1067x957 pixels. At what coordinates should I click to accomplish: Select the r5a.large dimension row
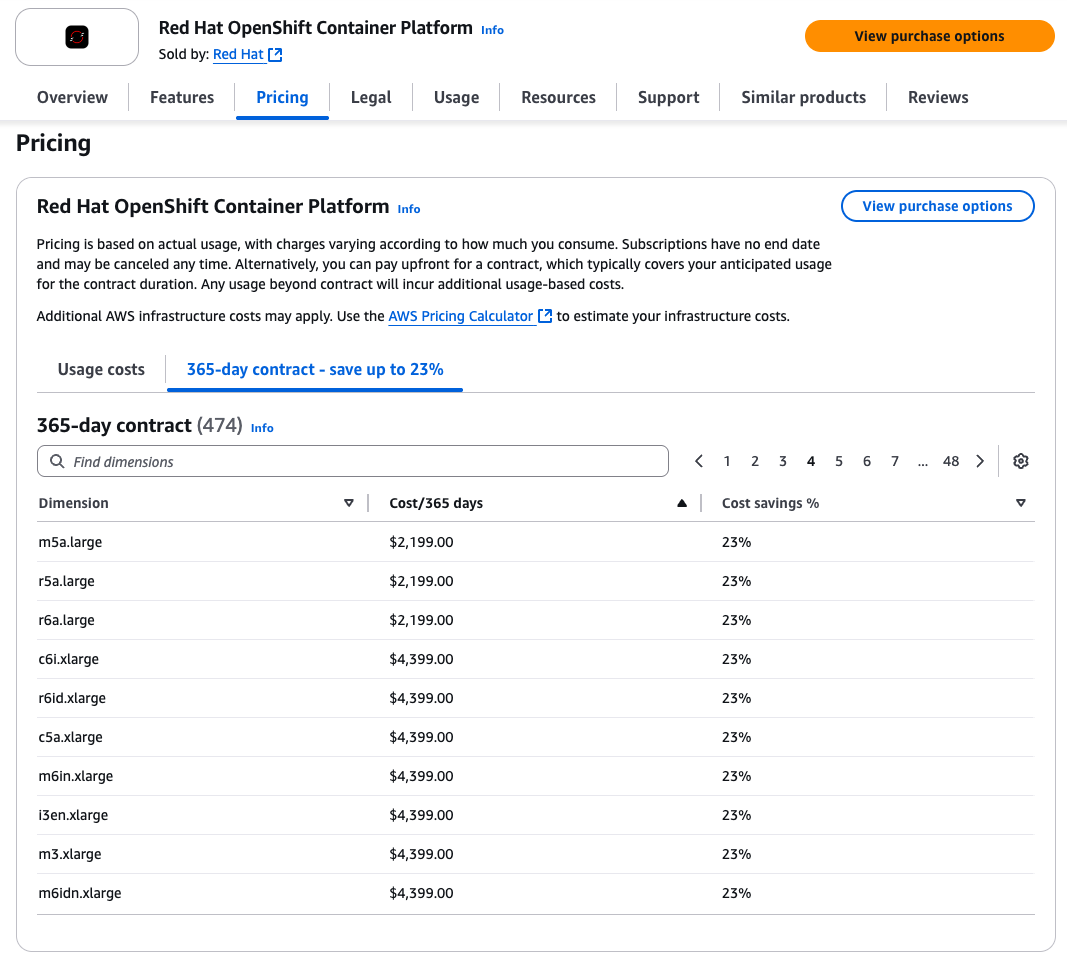click(536, 581)
